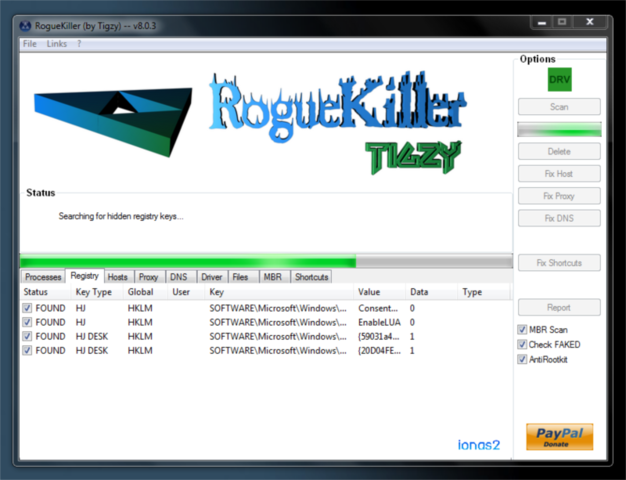Open the File menu
This screenshot has width=626, height=480.
(x=30, y=44)
